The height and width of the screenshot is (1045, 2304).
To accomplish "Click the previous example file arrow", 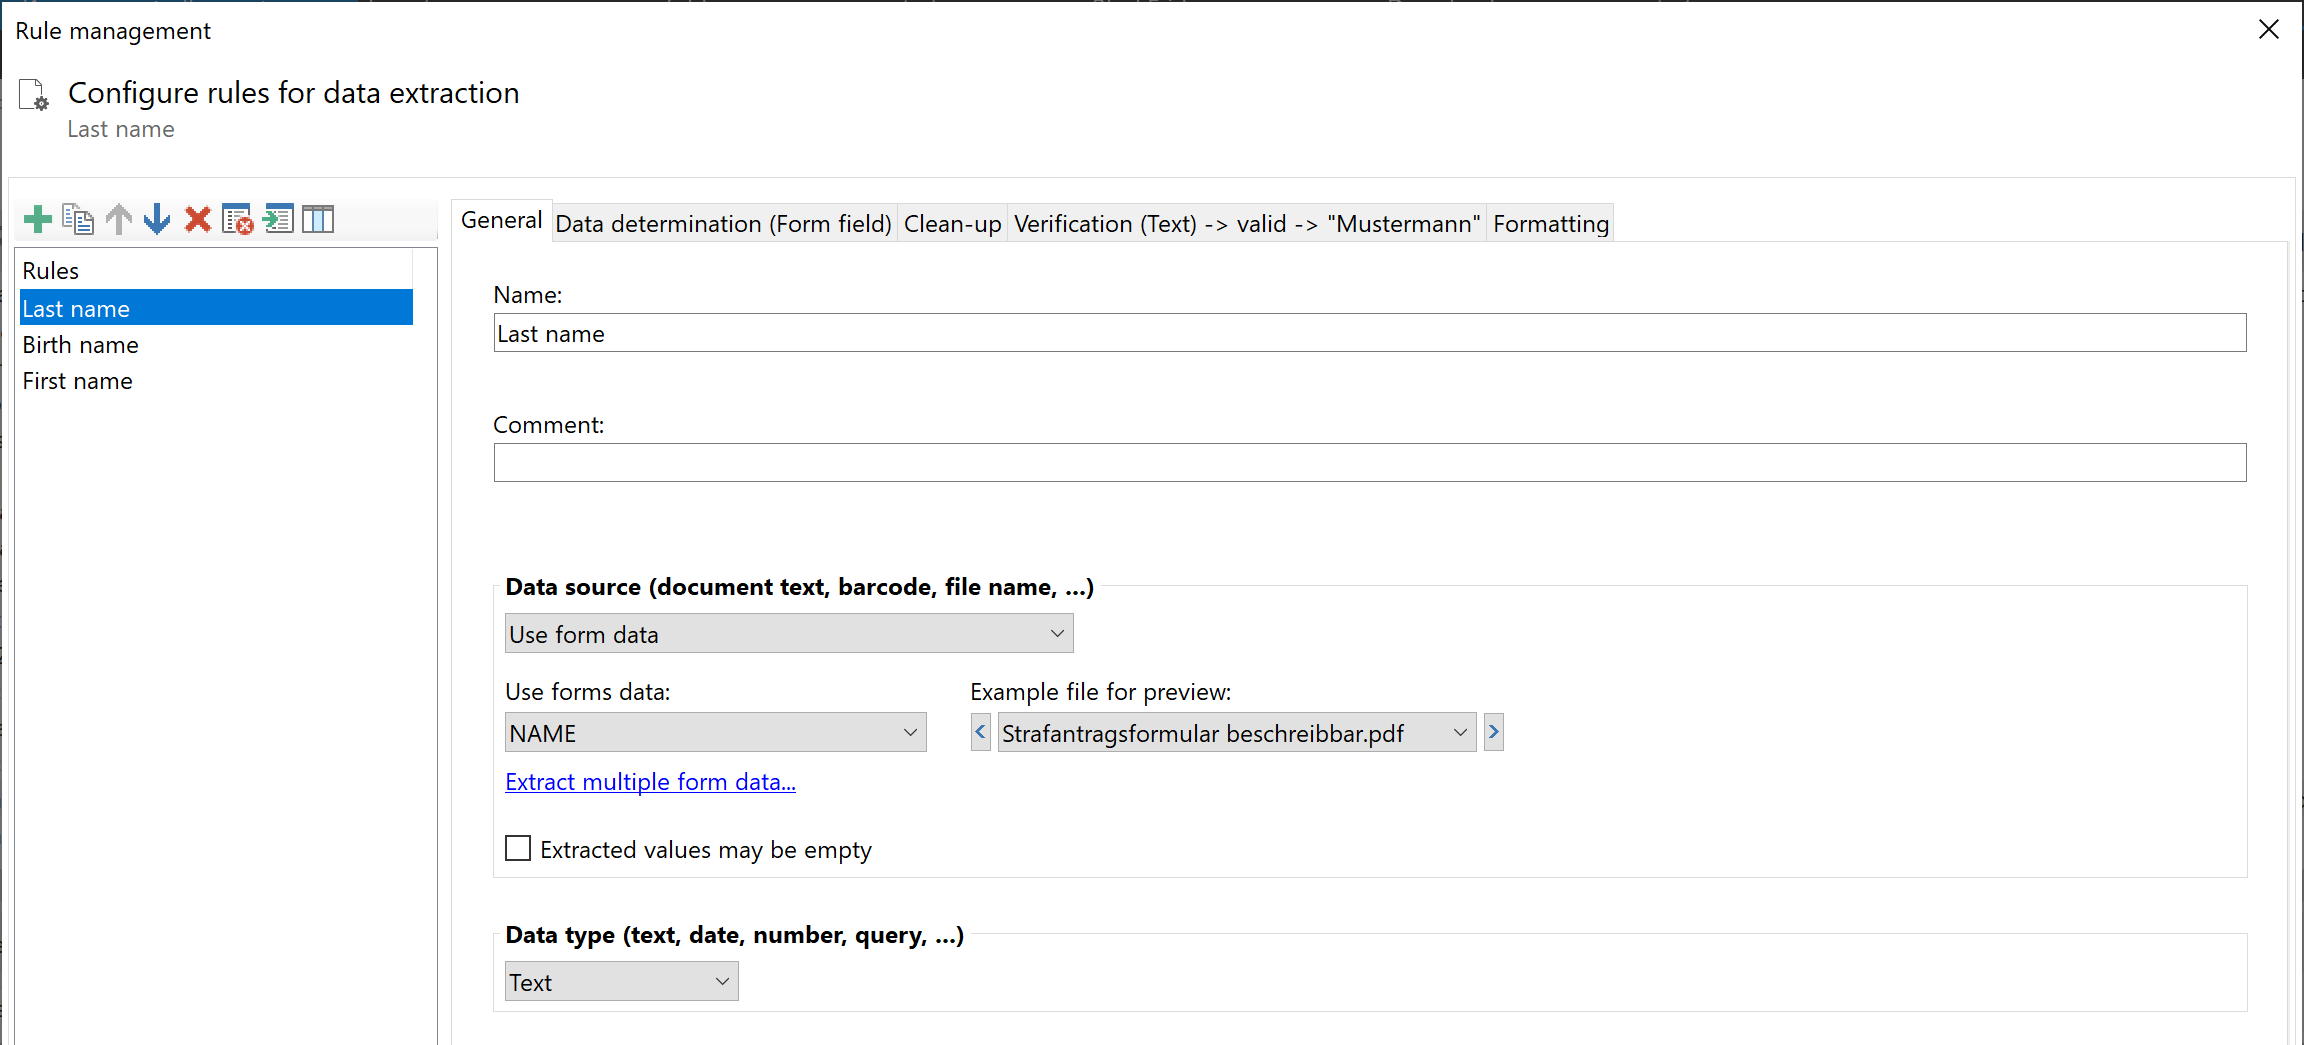I will [x=979, y=732].
